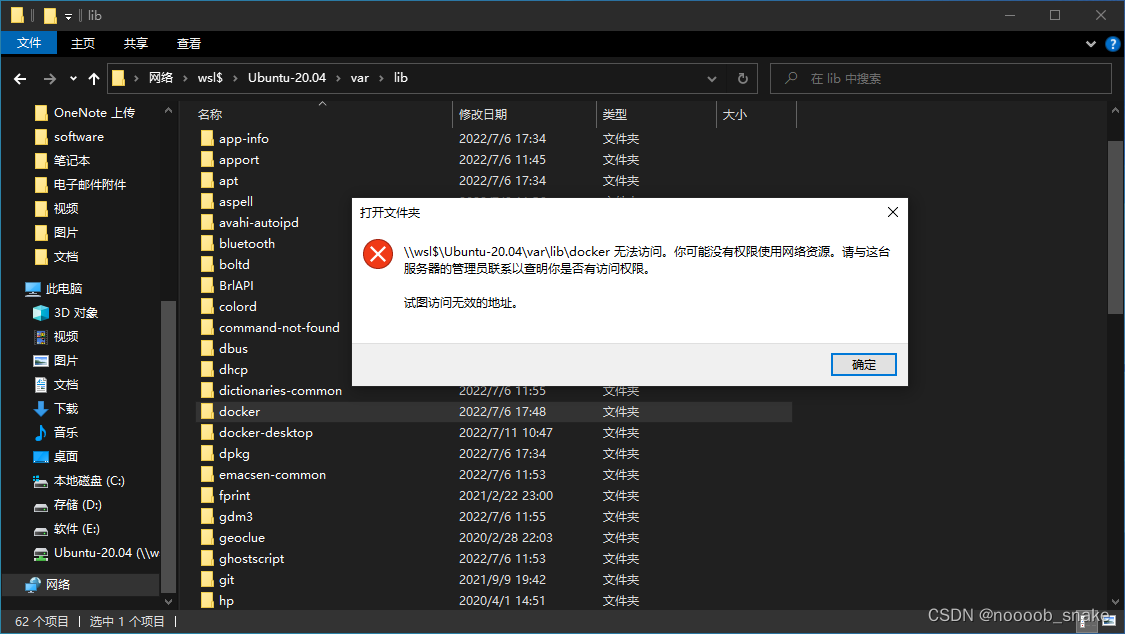Click the Ubuntu-20.04 breadcrumb segment
This screenshot has width=1125, height=634.
click(x=287, y=77)
